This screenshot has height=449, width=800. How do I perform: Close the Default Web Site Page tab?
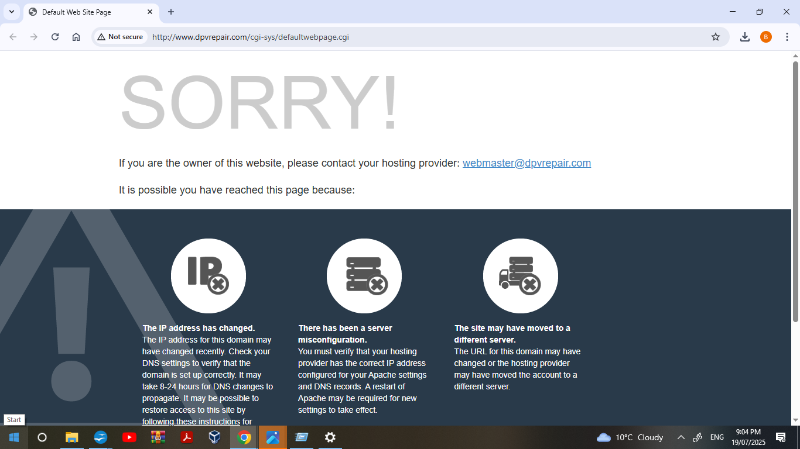click(x=149, y=12)
